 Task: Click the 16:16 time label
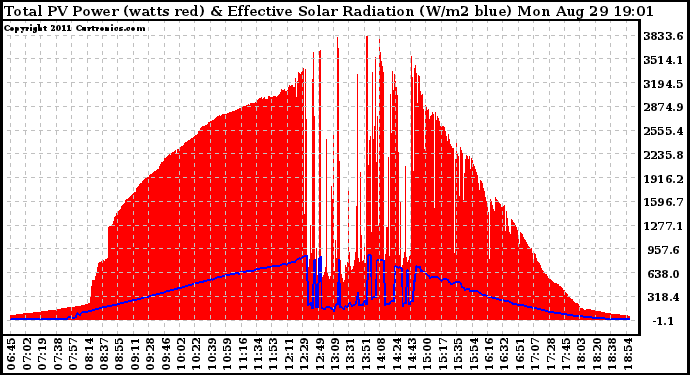488,354
